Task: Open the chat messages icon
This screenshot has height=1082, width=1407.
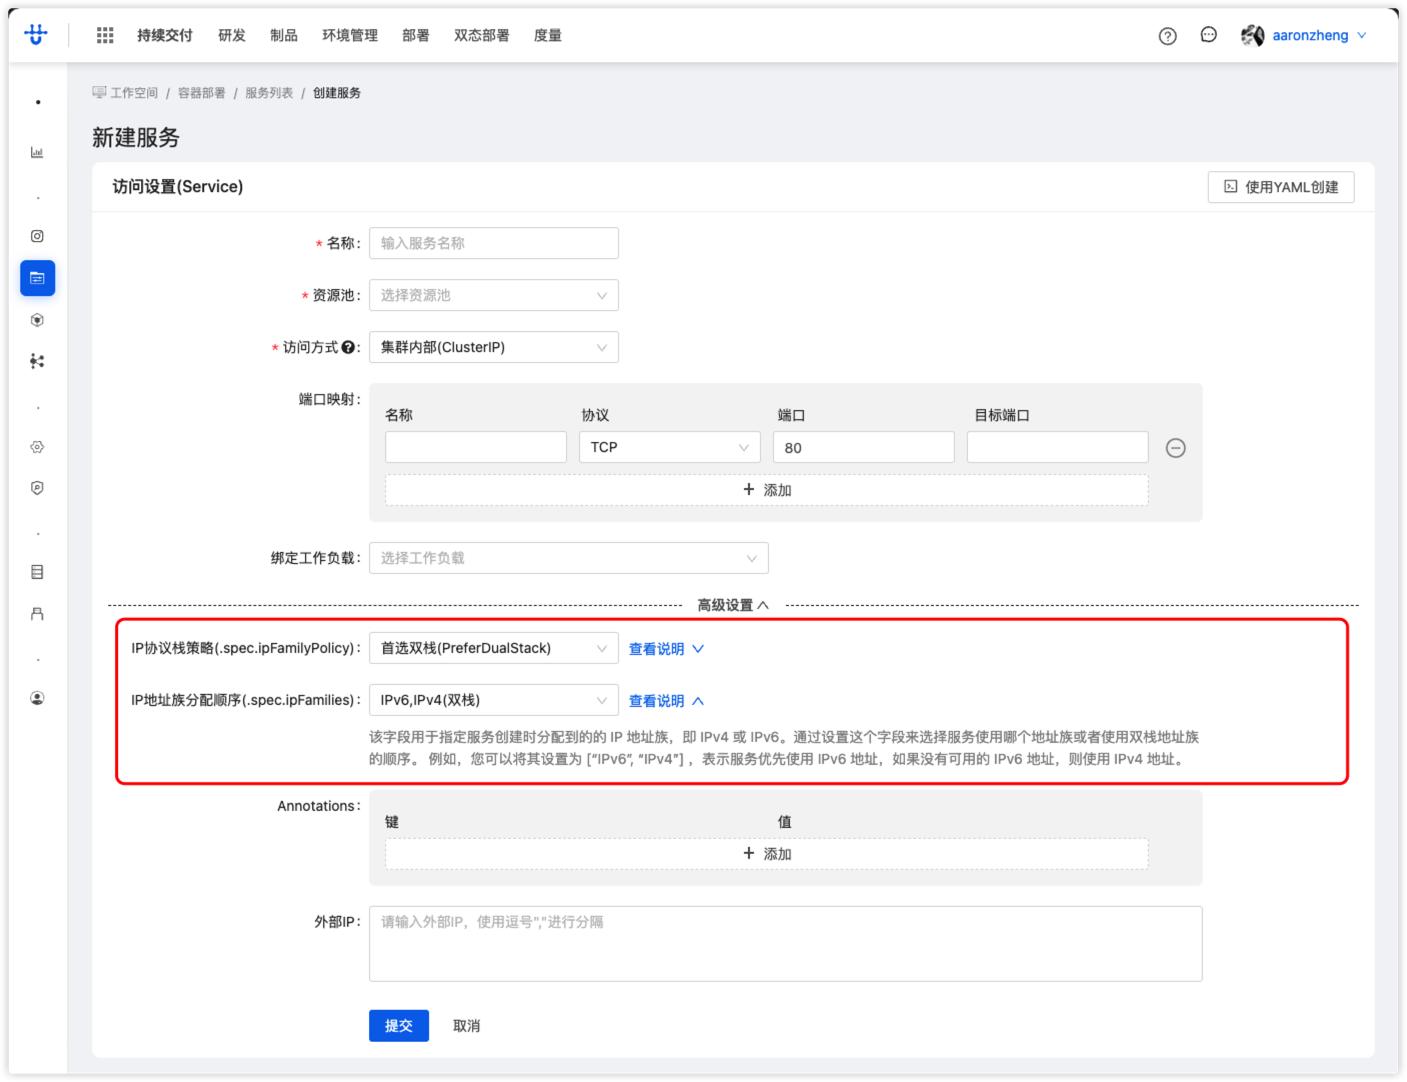Action: point(1208,35)
